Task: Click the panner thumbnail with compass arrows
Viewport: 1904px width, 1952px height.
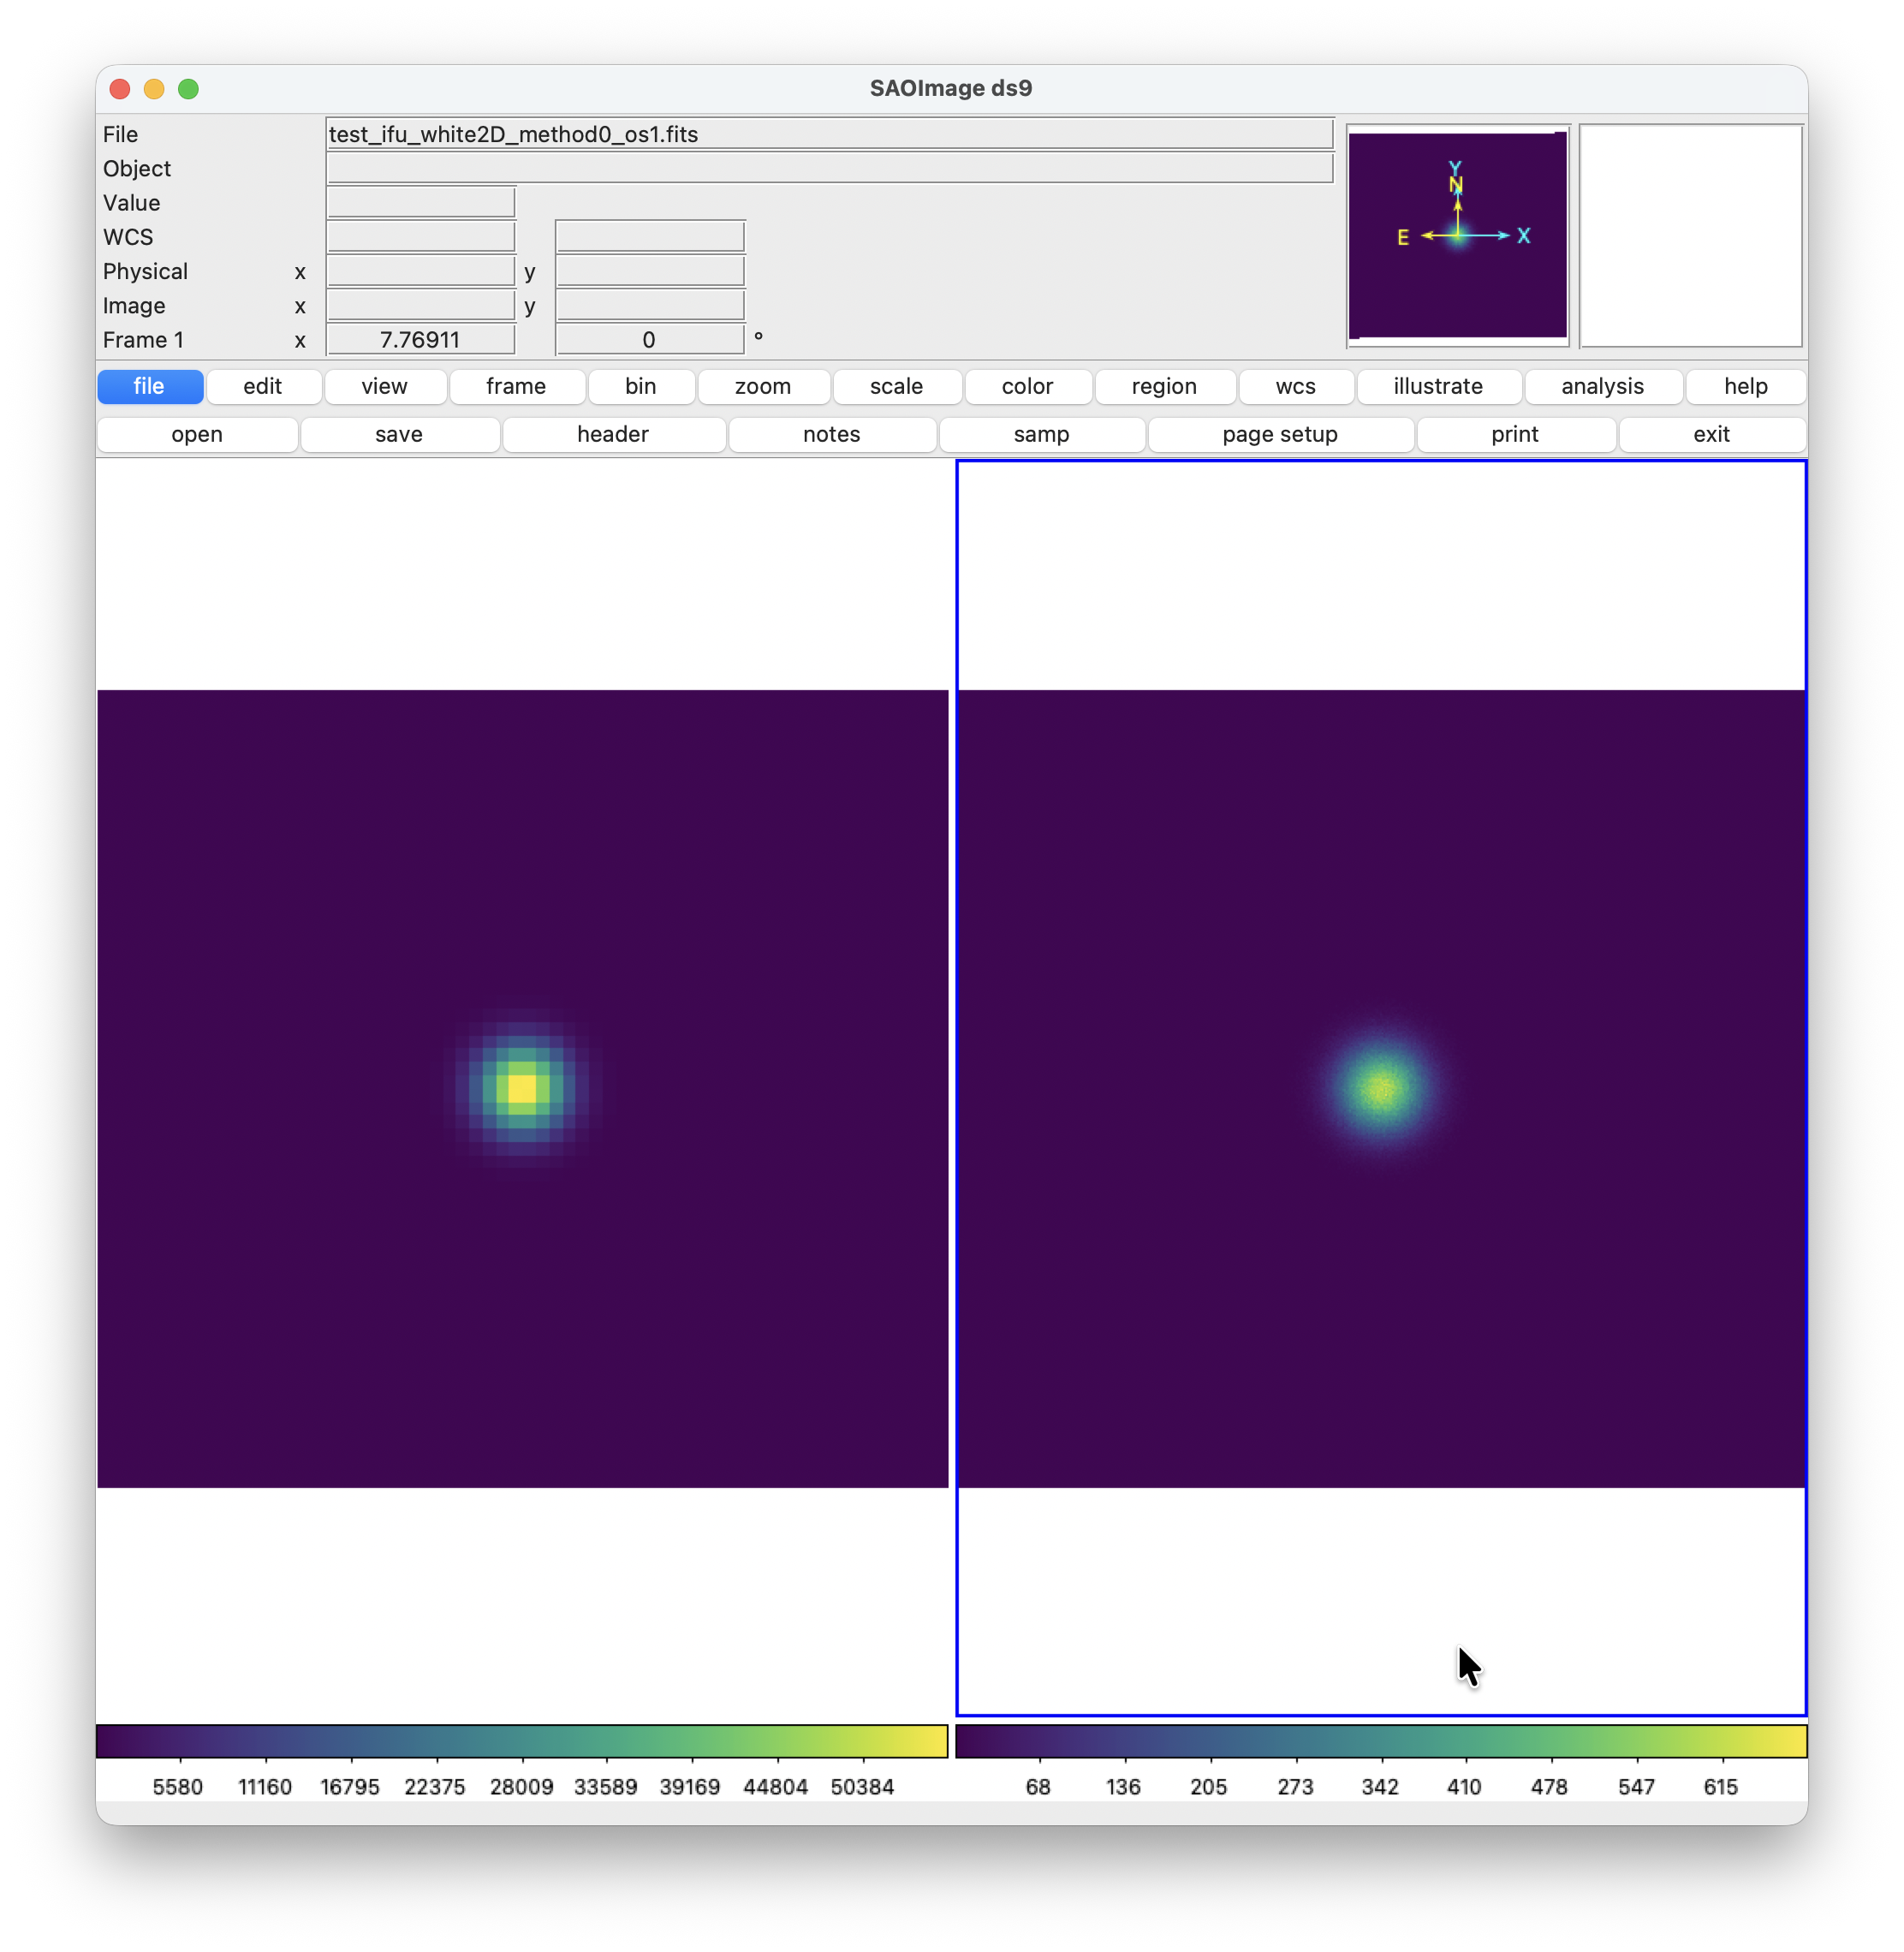Action: pyautogui.click(x=1457, y=236)
